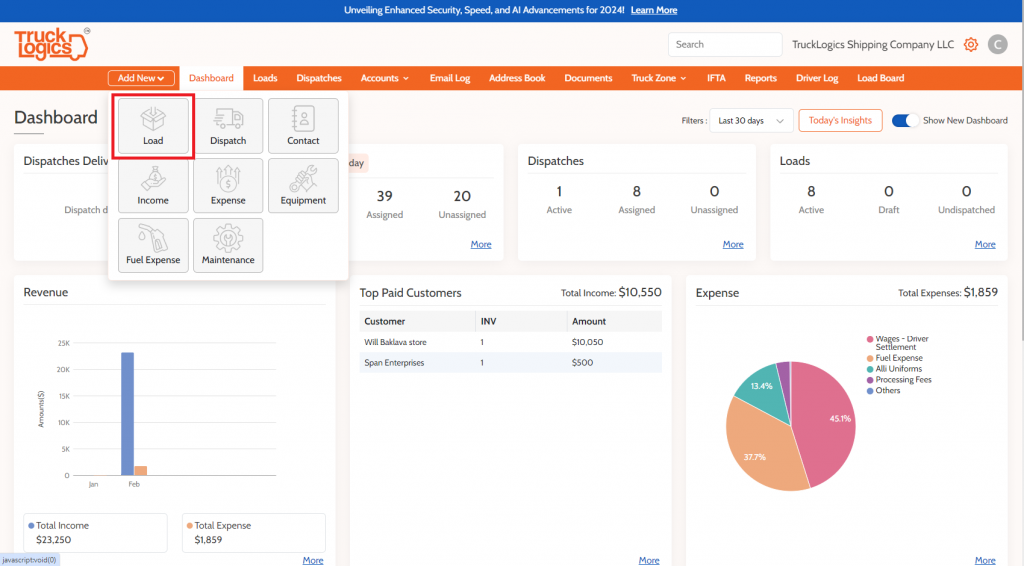Image resolution: width=1024 pixels, height=566 pixels.
Task: Click the purple Processing Fees legend dot
Action: [870, 380]
